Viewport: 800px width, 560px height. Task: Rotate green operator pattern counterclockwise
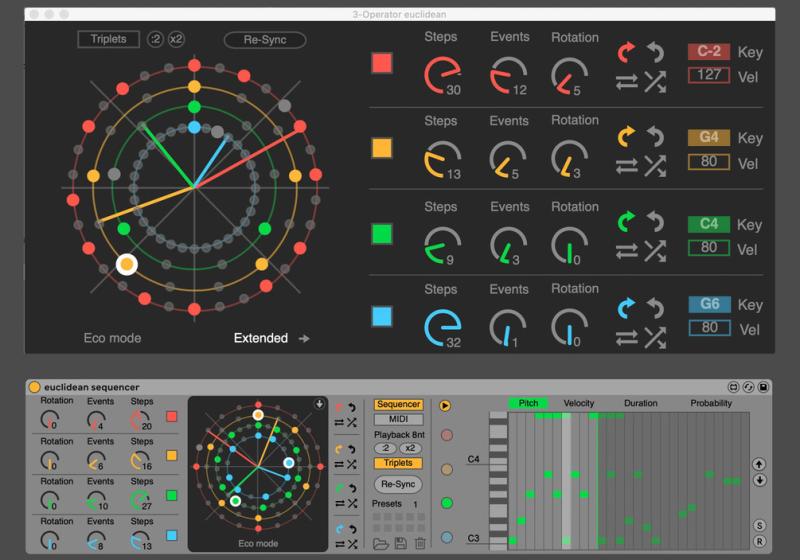(656, 221)
